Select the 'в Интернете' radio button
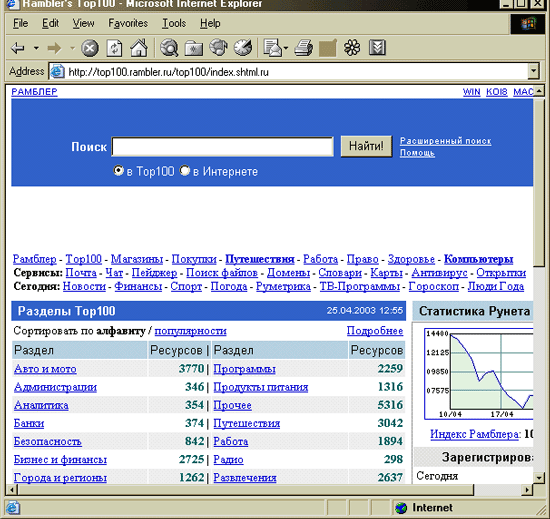 tap(185, 171)
